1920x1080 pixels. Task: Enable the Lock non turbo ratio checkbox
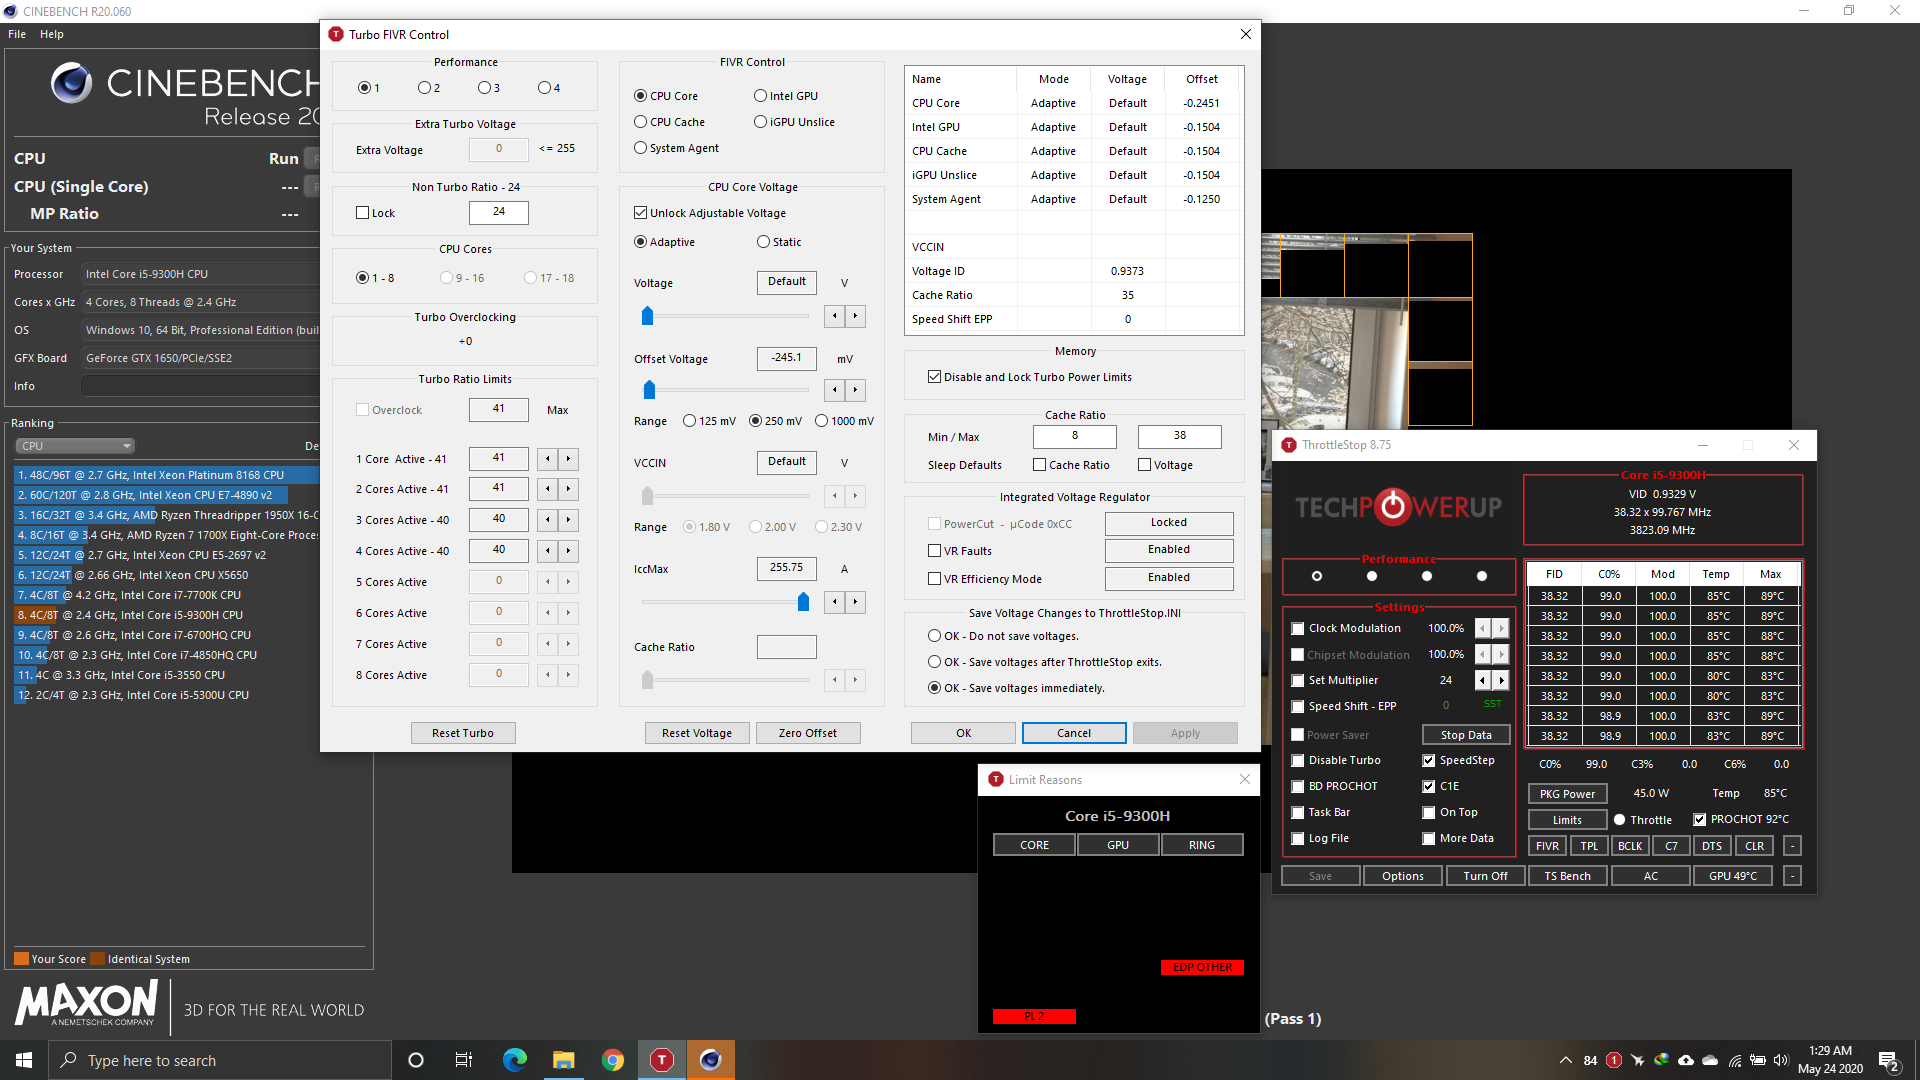point(363,213)
